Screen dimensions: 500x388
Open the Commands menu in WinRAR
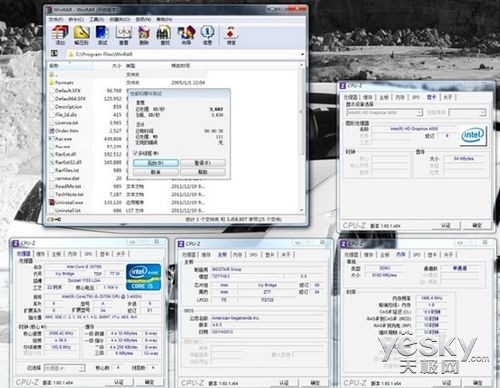(76, 19)
